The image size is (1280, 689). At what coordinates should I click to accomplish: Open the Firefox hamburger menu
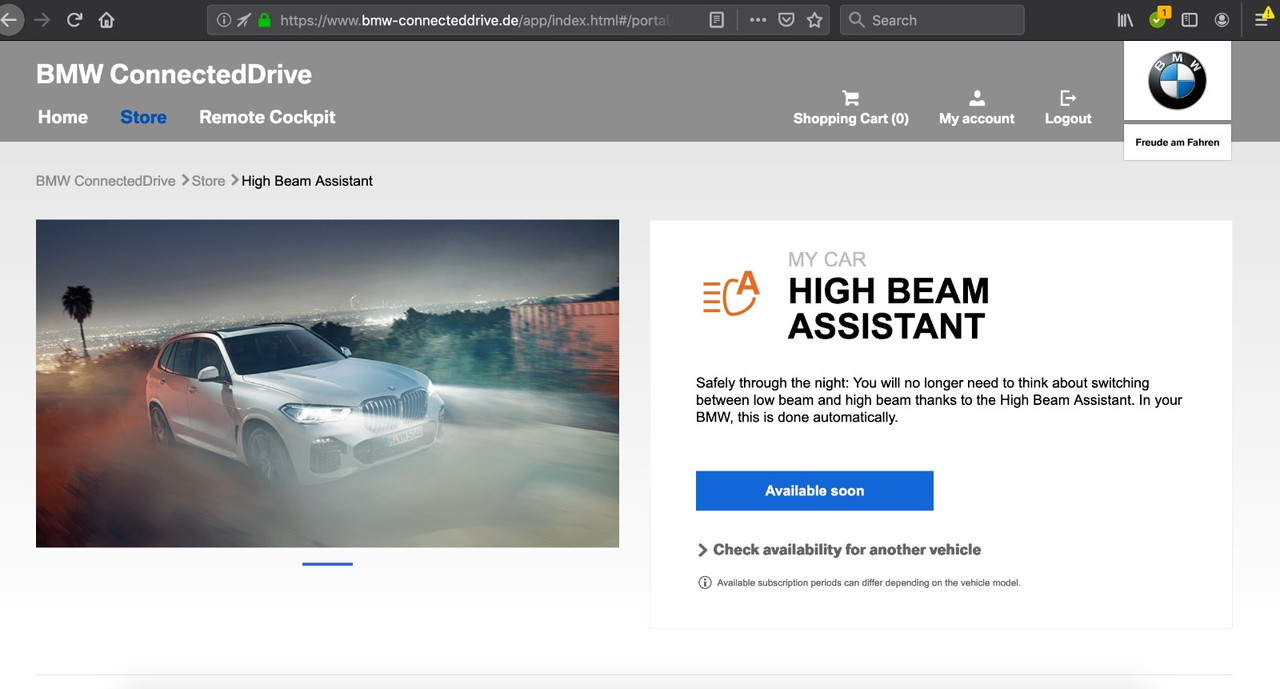(x=1262, y=18)
